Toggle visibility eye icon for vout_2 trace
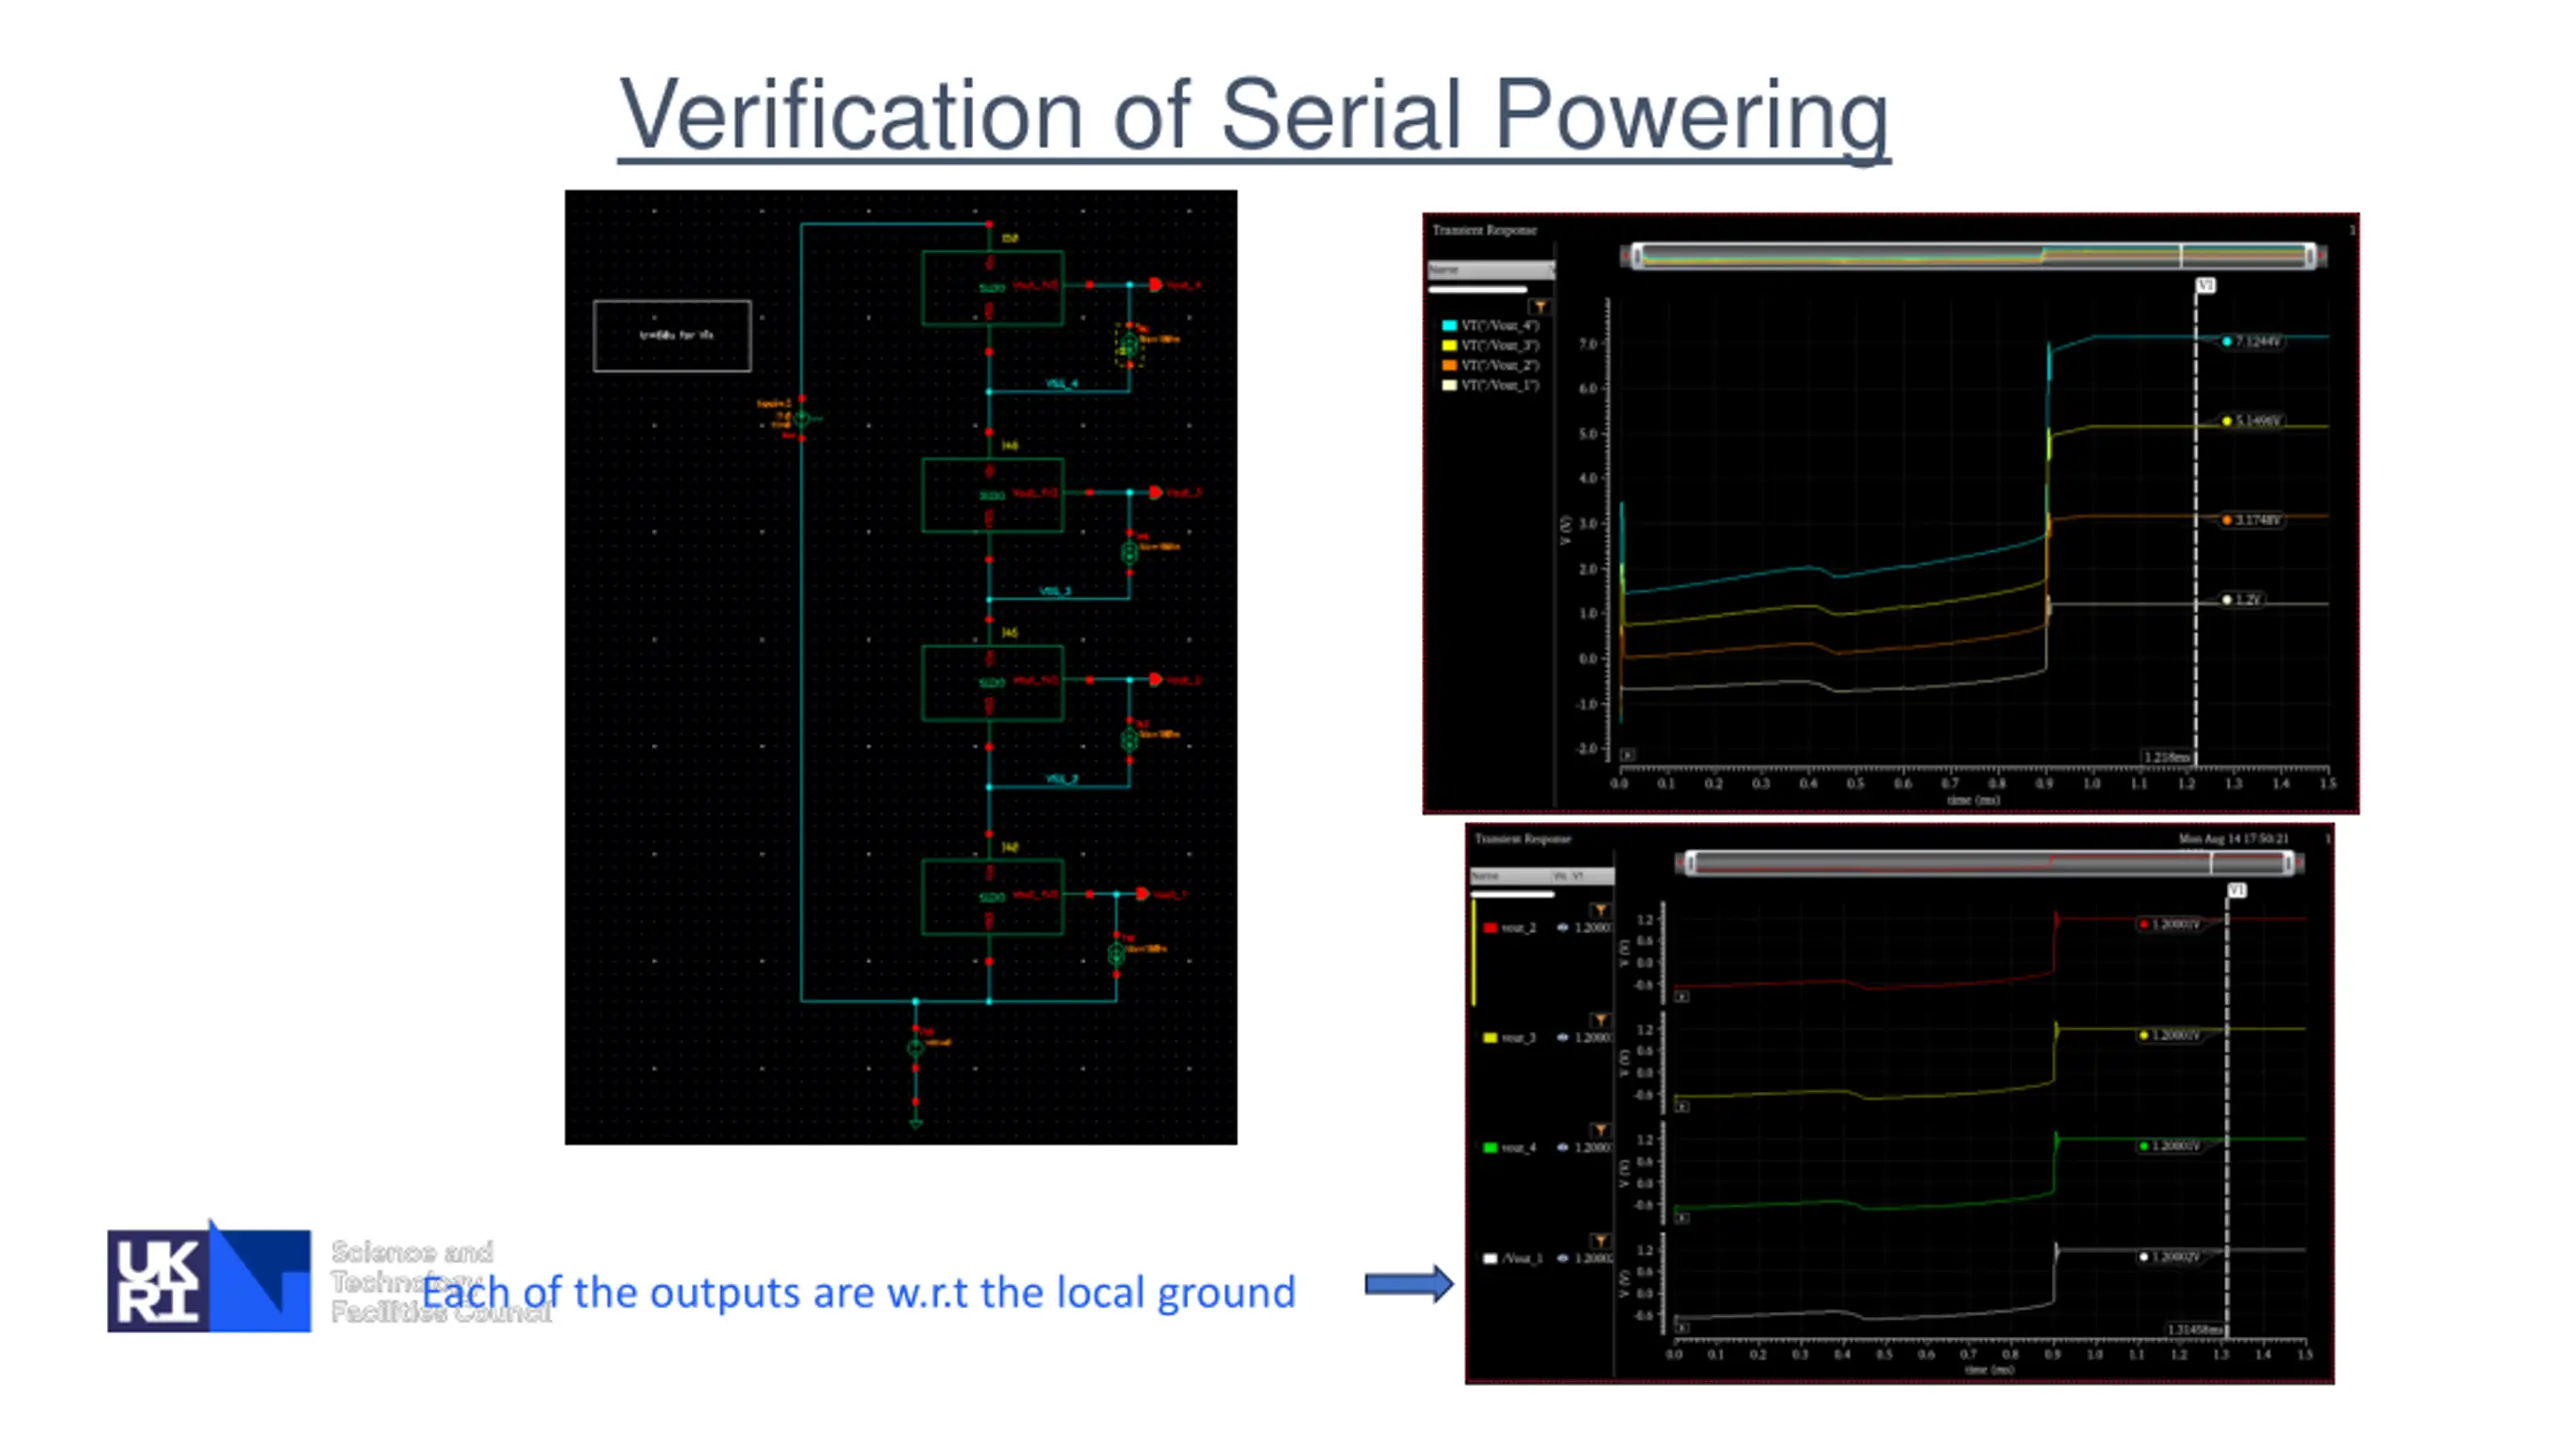This screenshot has width=2560, height=1440. [1562, 927]
